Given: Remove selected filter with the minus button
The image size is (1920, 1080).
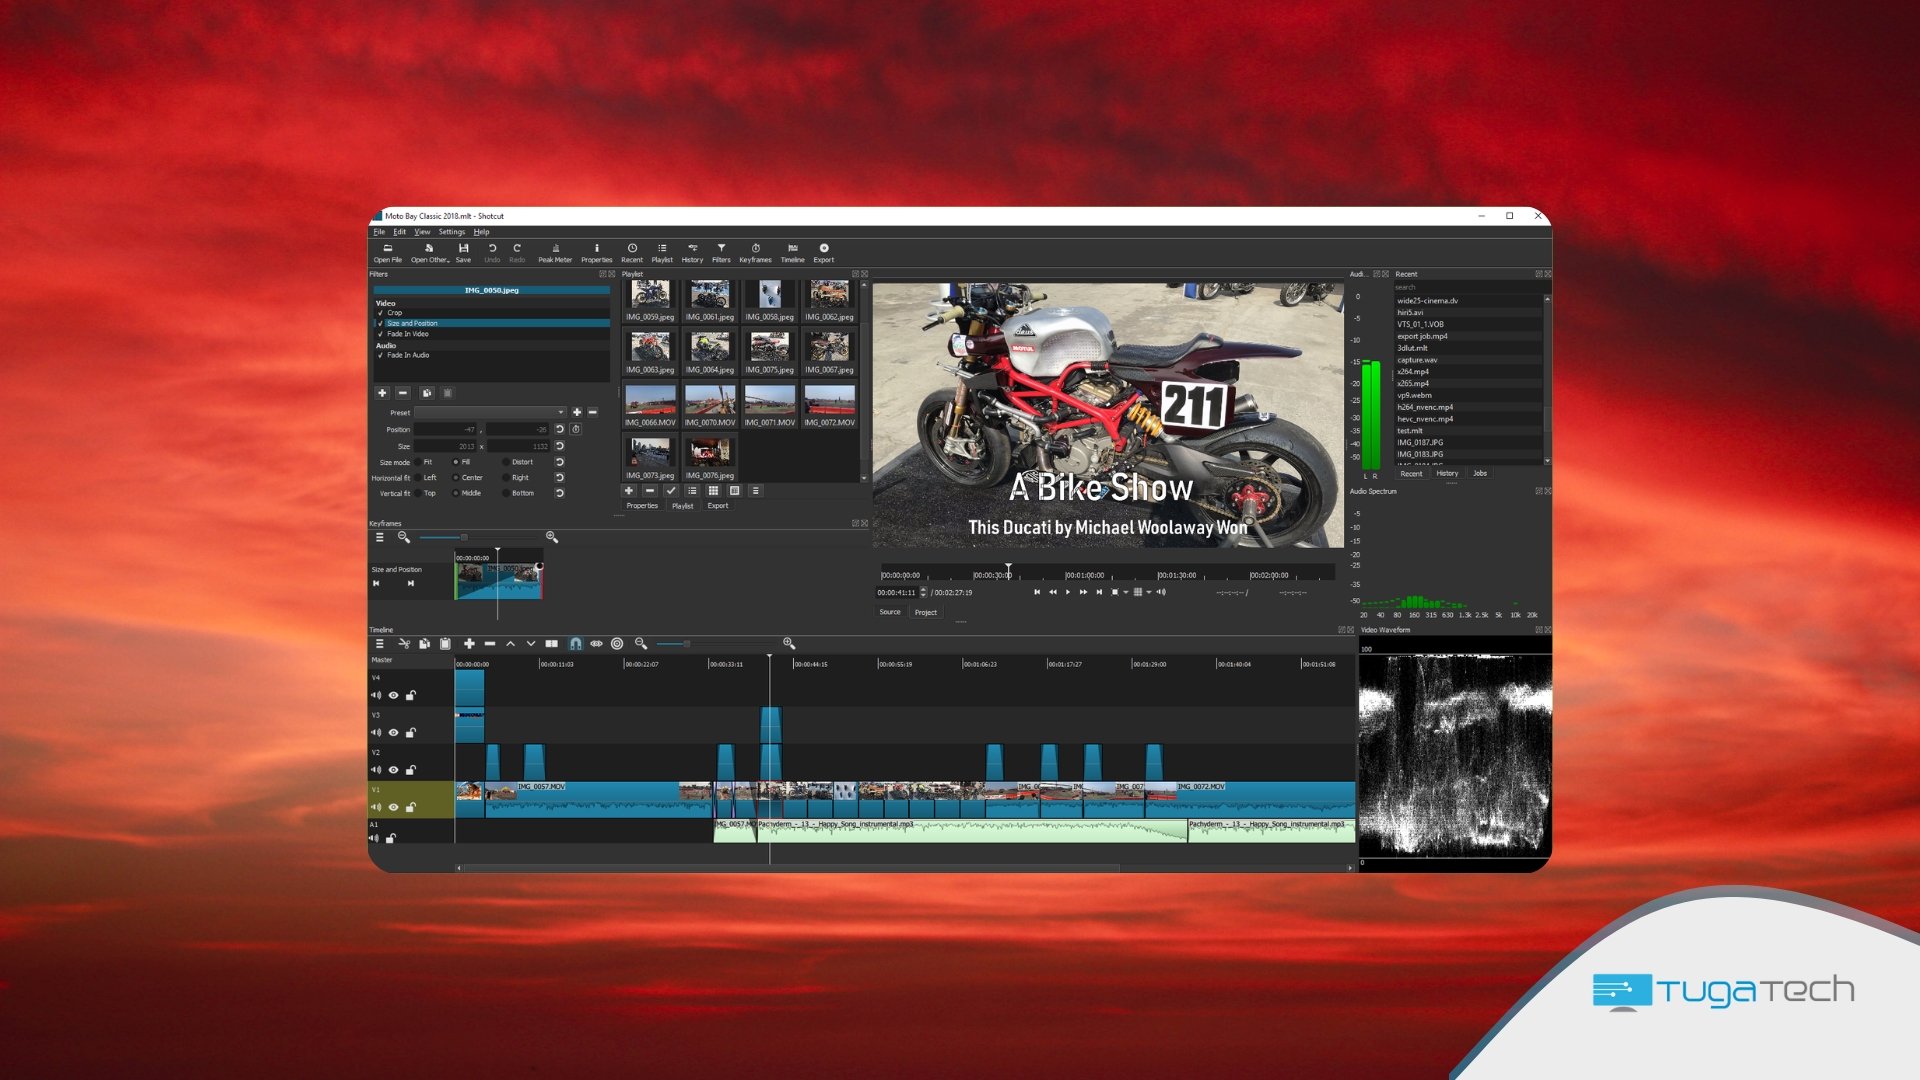Looking at the screenshot, I should [x=402, y=393].
